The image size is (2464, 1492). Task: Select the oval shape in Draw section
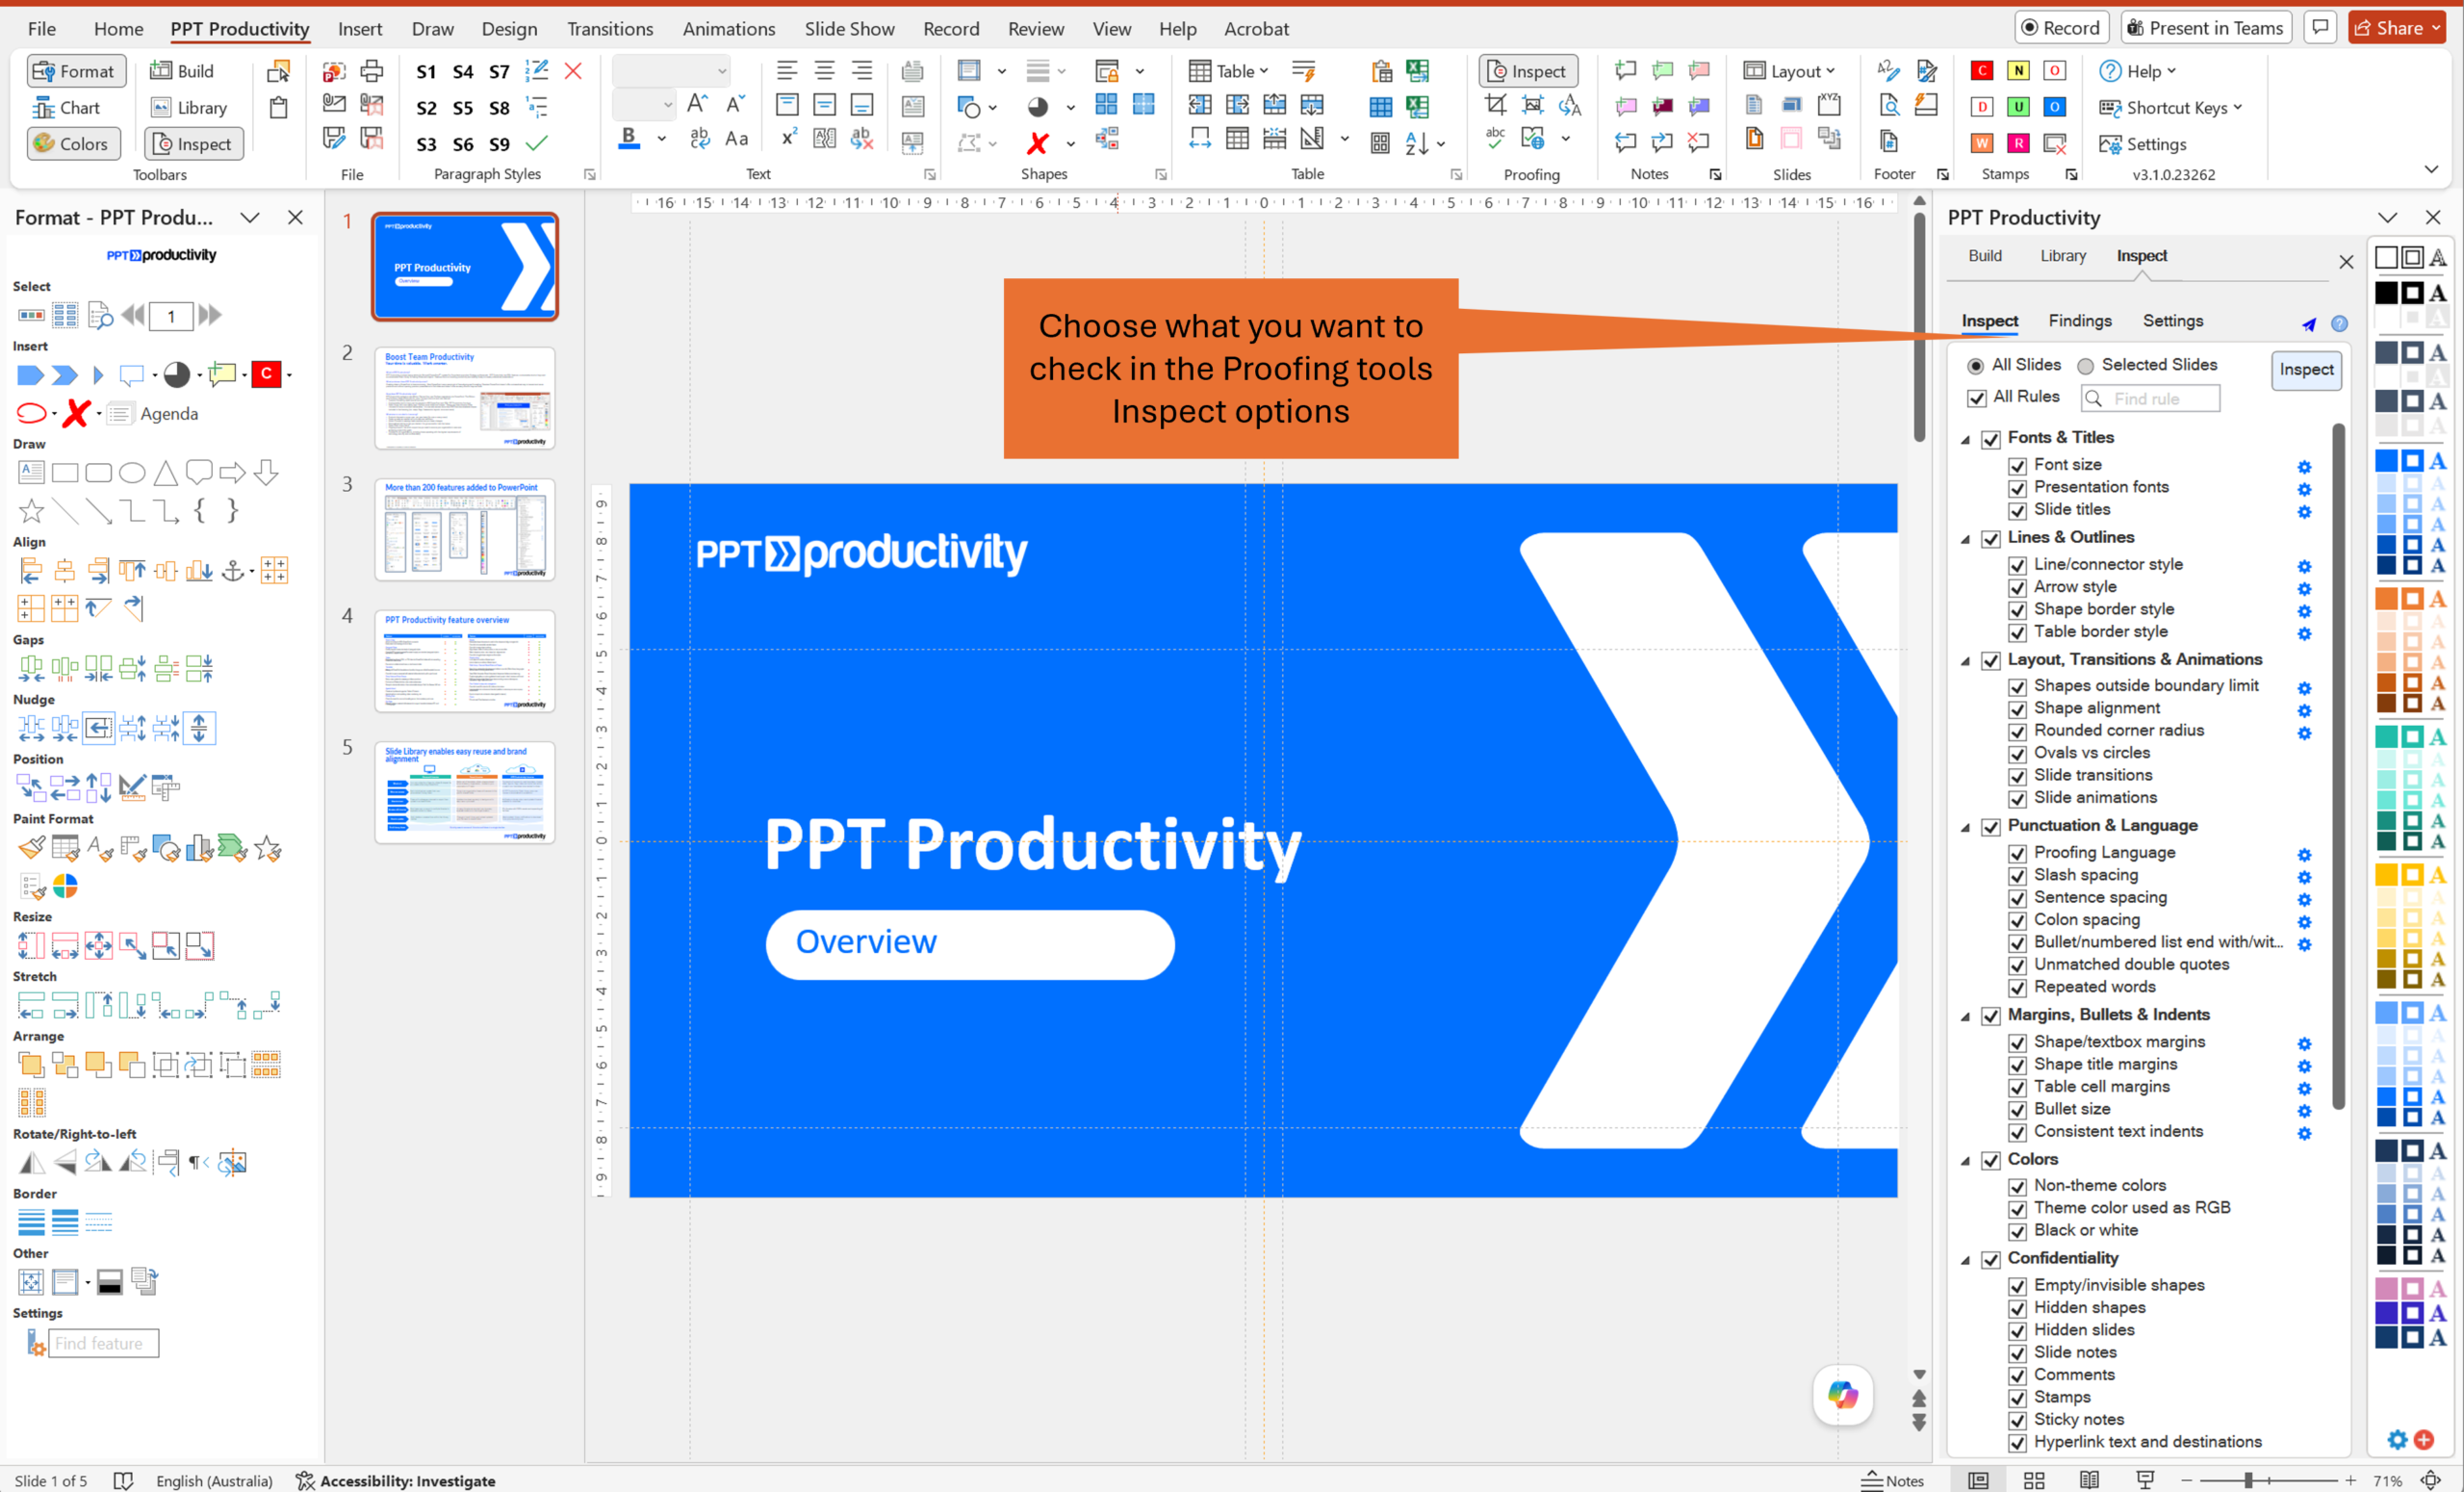click(x=132, y=472)
